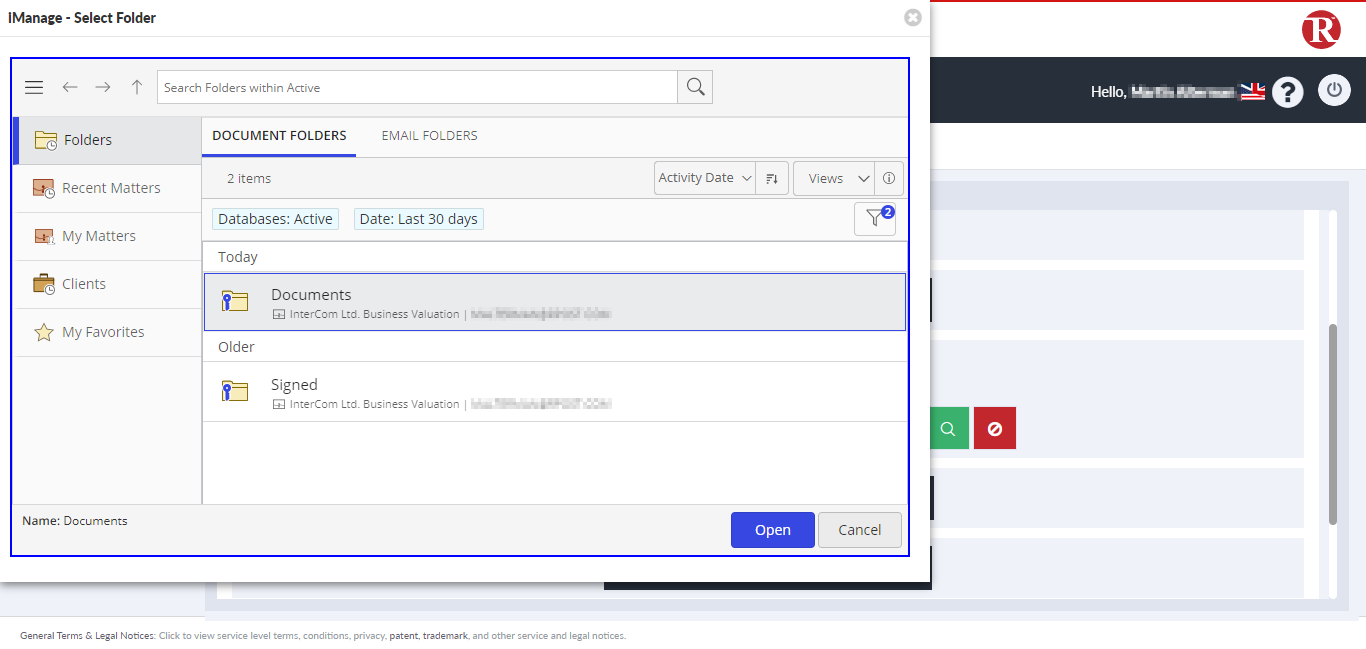This screenshot has height=649, width=1366.
Task: Click the magnifying glass search button
Action: [x=695, y=88]
